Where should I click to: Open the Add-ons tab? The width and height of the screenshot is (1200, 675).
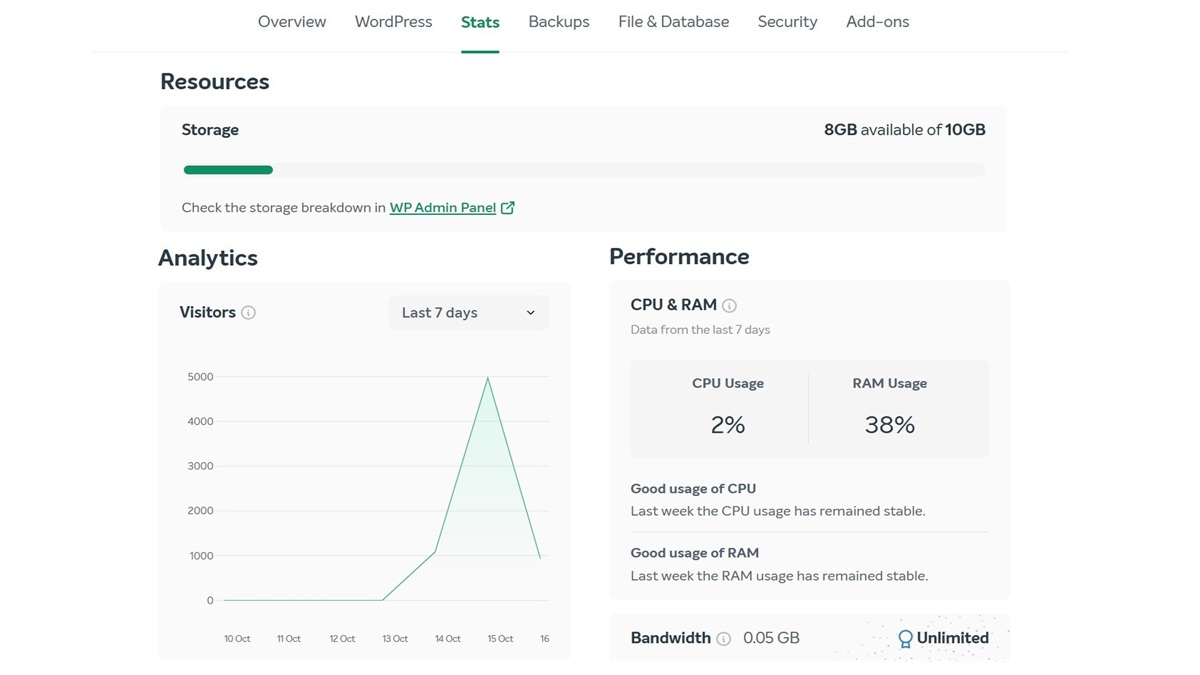click(x=877, y=21)
